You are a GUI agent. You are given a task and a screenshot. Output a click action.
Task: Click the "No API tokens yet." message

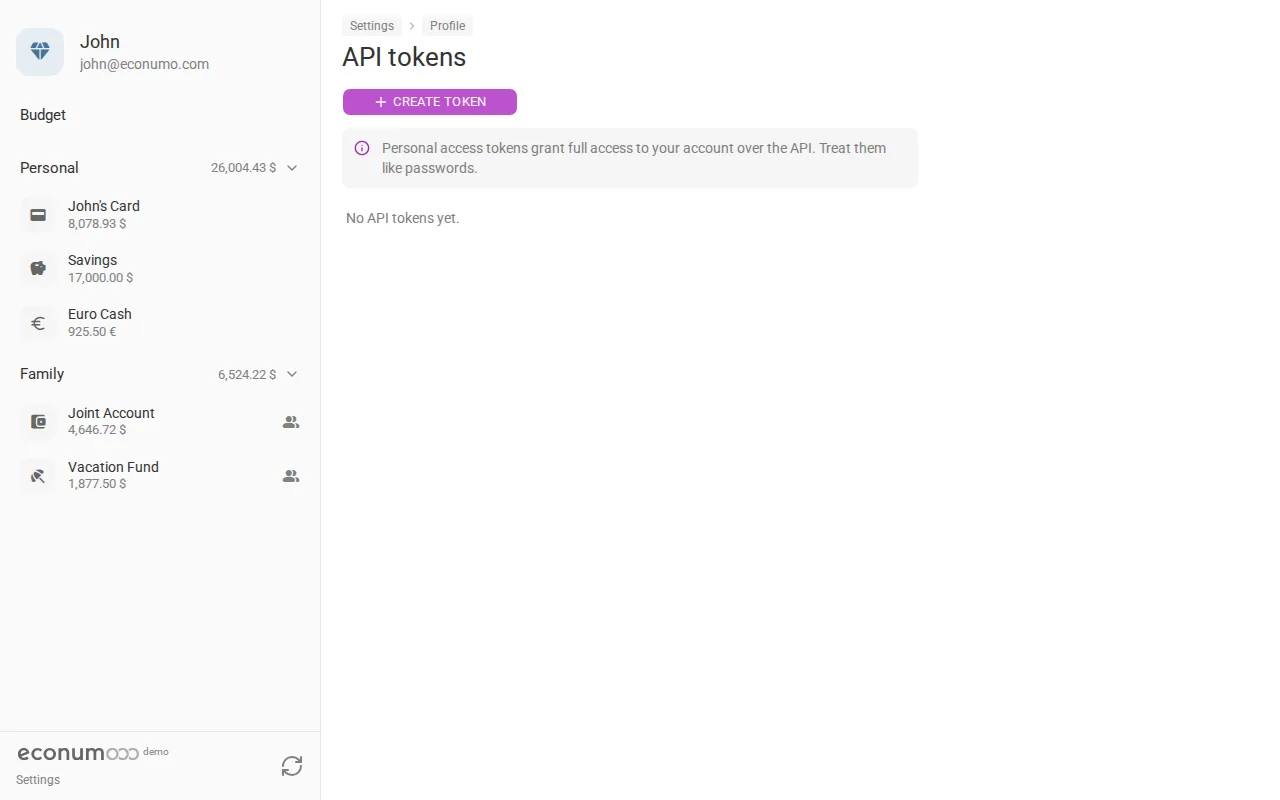click(x=403, y=218)
